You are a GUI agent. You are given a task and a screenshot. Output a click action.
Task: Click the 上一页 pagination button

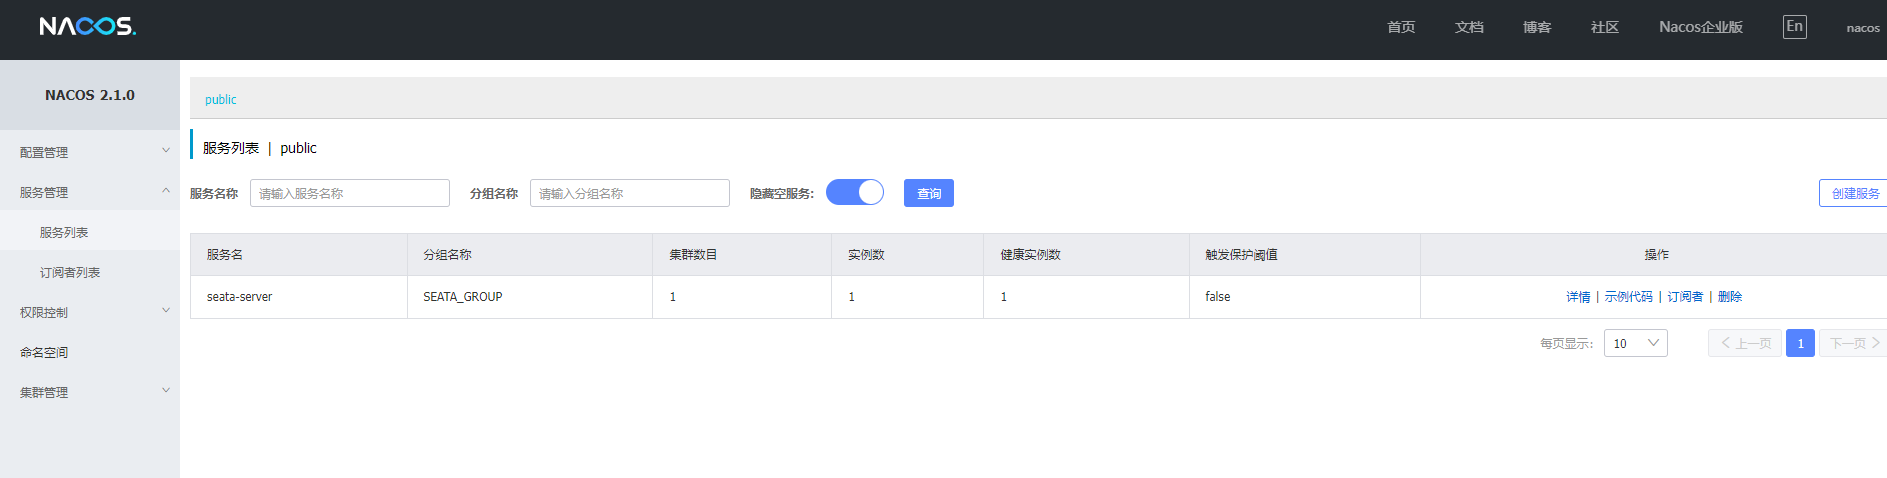tap(1745, 343)
